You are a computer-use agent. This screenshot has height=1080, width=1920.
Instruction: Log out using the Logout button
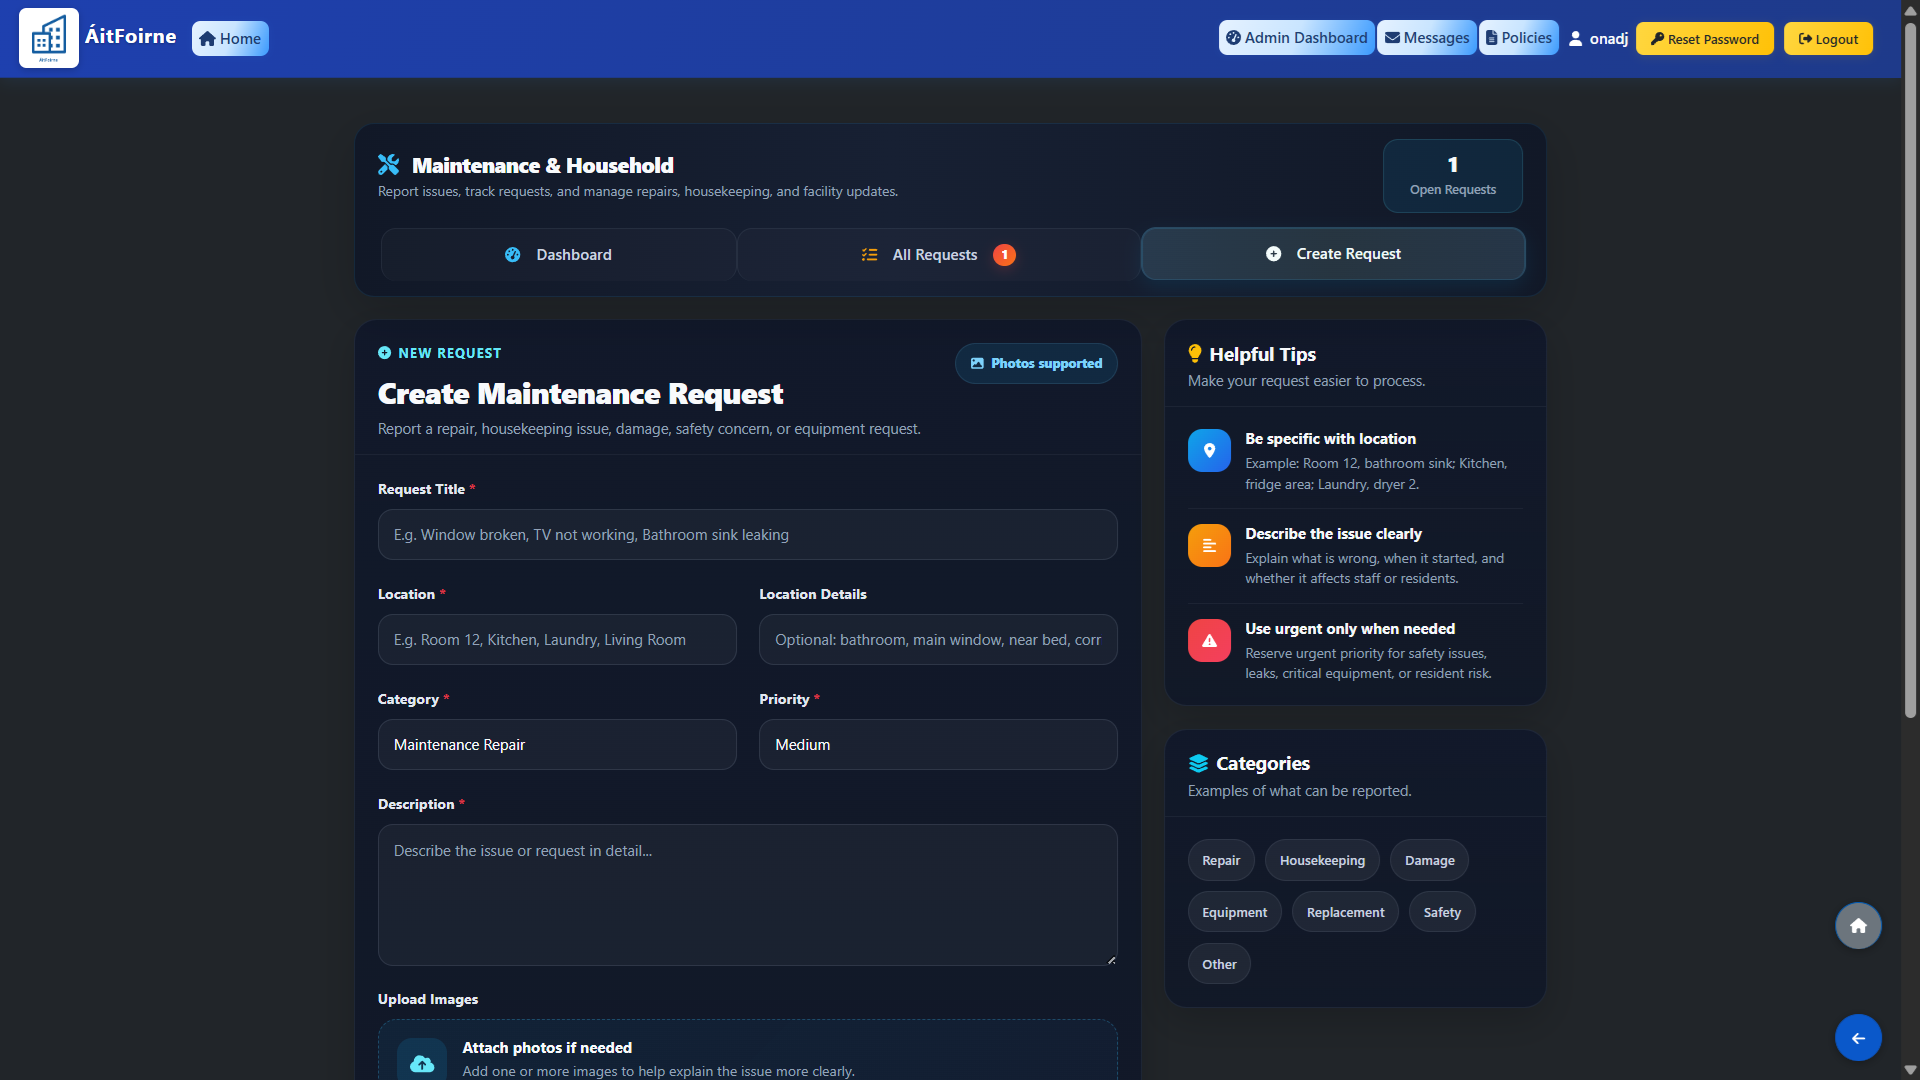coord(1828,39)
